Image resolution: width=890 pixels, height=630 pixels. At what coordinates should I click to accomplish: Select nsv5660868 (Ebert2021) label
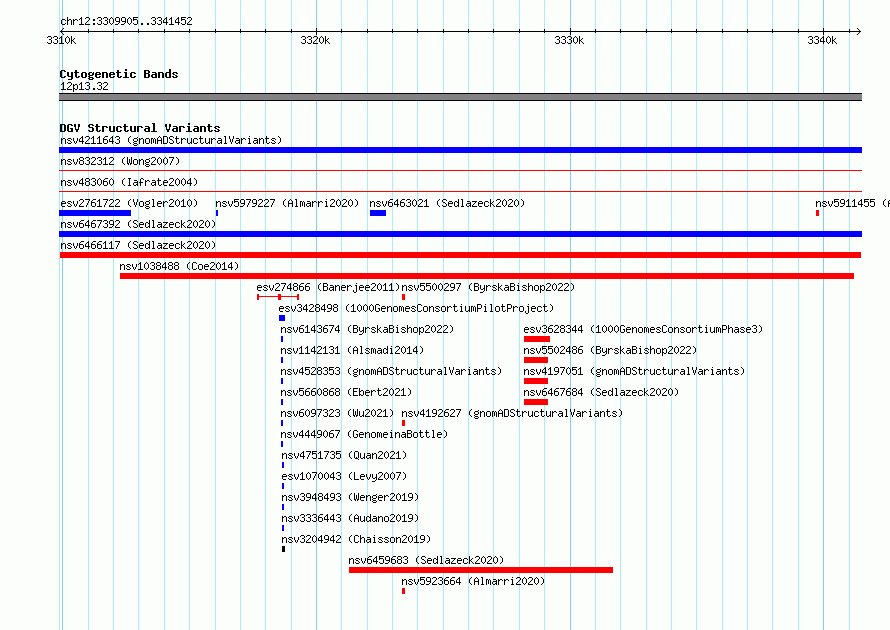(346, 392)
